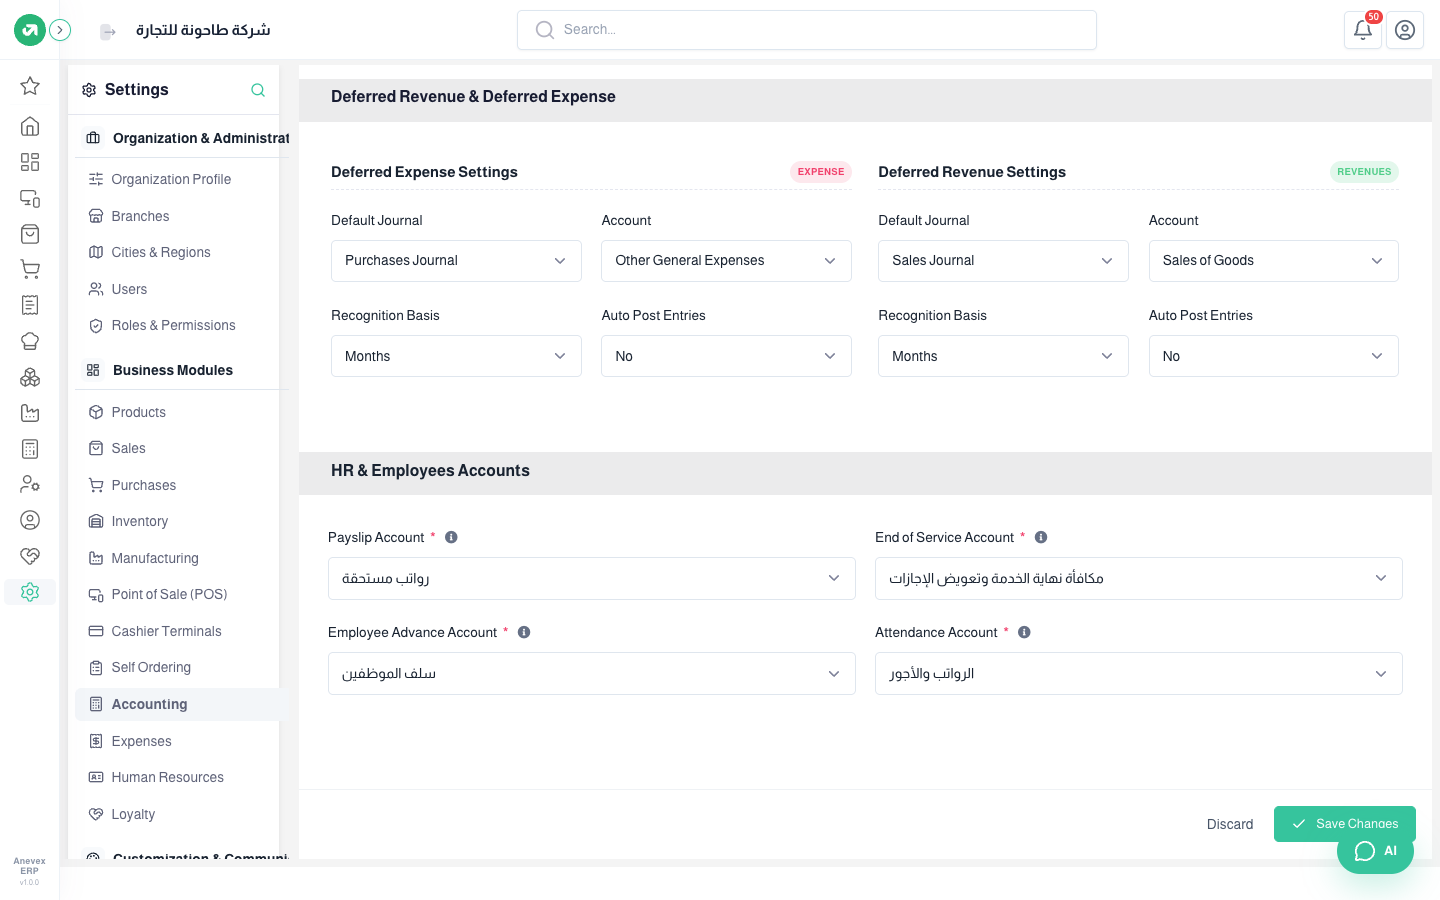This screenshot has height=900, width=1440.
Task: Click the search input field
Action: [x=807, y=30]
